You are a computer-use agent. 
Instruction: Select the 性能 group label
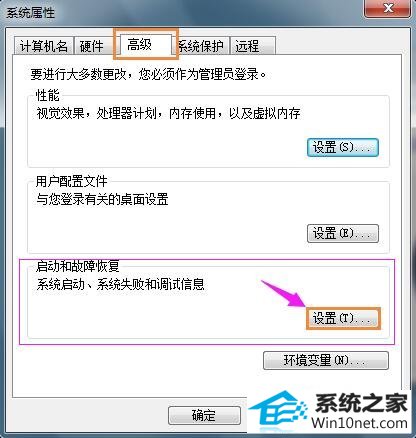click(48, 95)
